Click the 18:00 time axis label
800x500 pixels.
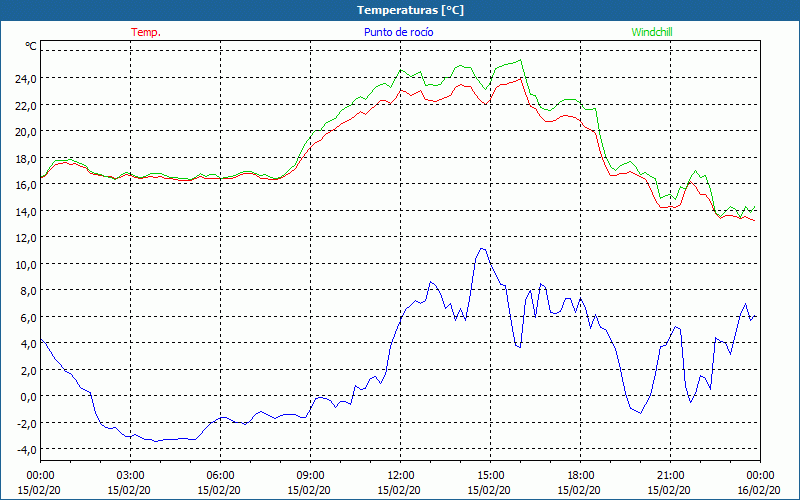pos(581,476)
